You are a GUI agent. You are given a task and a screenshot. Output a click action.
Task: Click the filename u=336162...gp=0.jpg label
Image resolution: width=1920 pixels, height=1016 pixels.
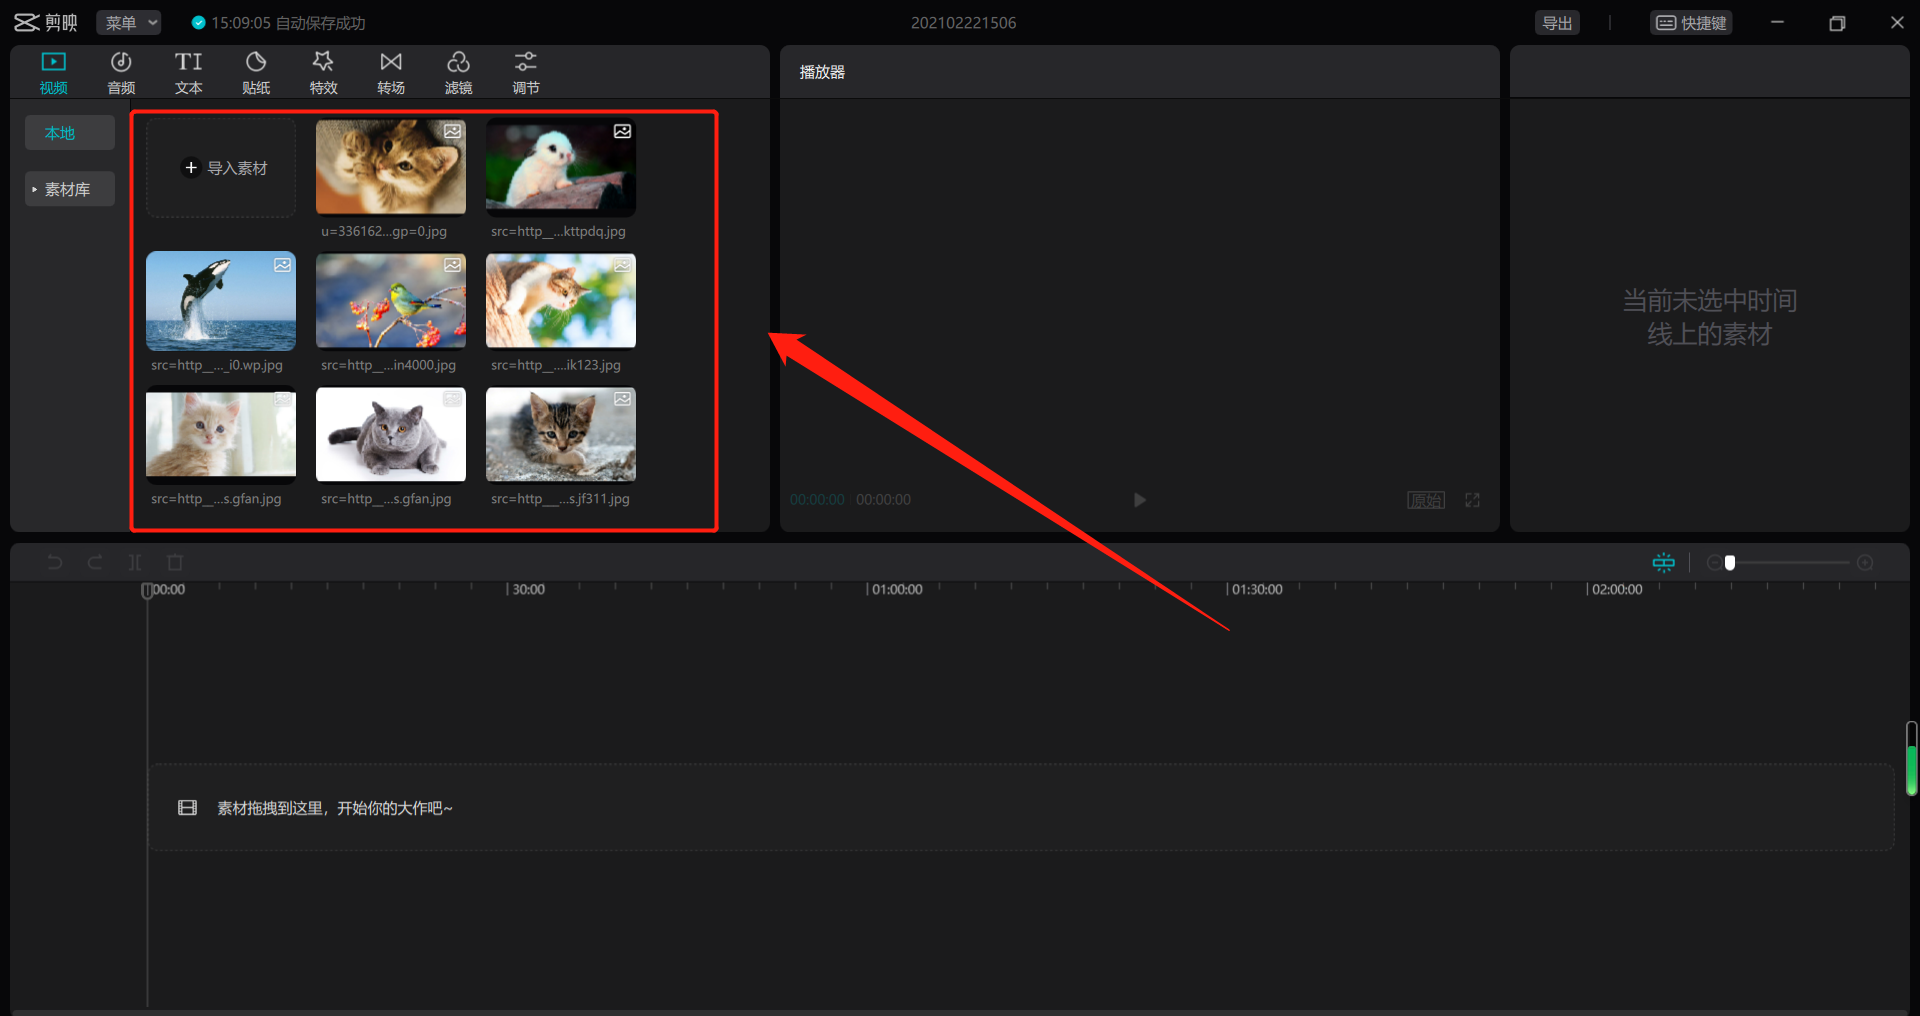[x=384, y=231]
